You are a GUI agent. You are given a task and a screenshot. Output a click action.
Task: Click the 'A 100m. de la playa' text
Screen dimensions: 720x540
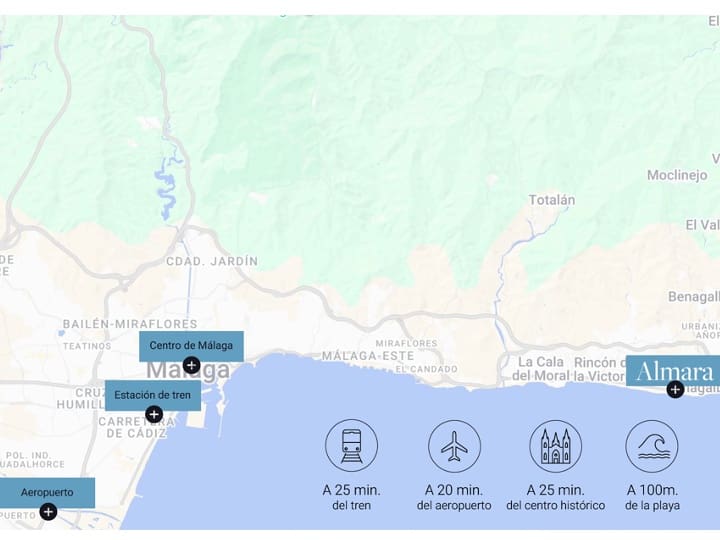pos(652,497)
